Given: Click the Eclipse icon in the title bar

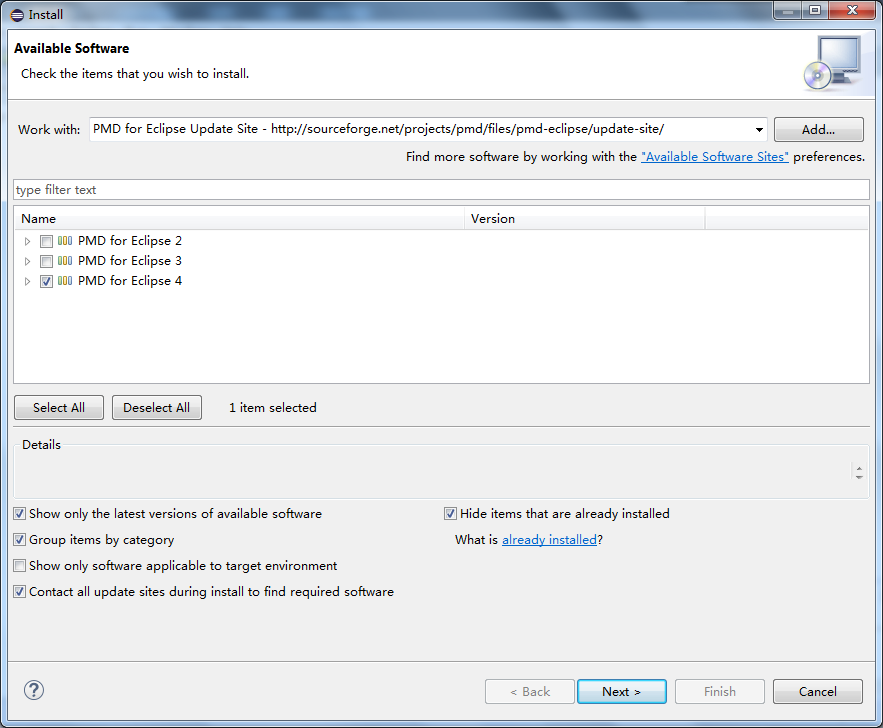Looking at the screenshot, I should (17, 15).
